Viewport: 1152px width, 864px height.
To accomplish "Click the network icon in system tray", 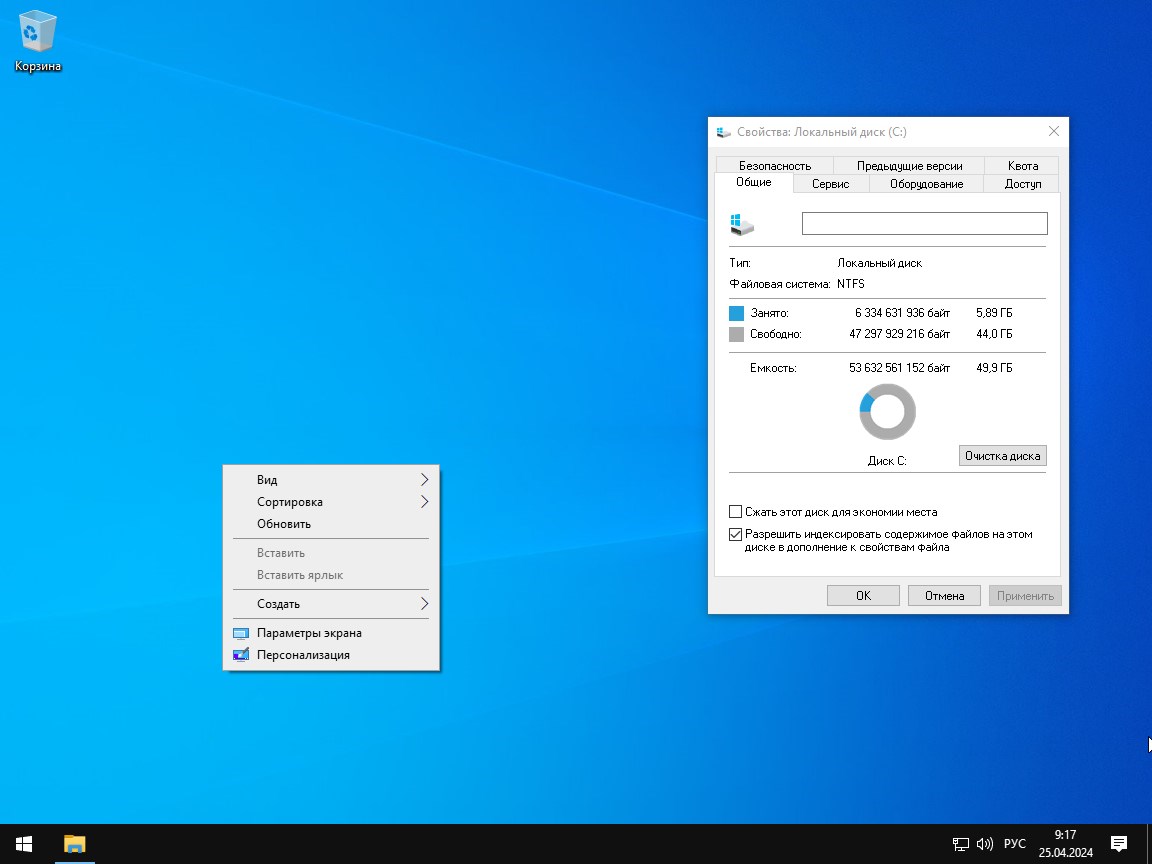I will (960, 843).
